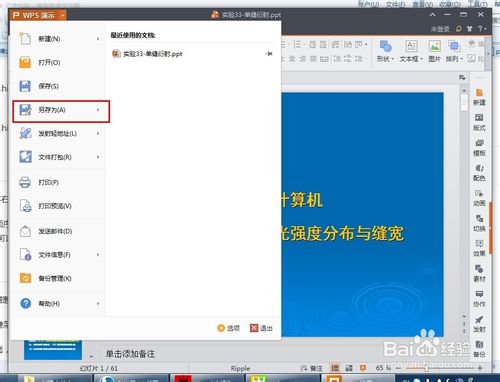Viewport: 500px width, 382px height.
Task: Expand the 帮助(H) submenu arrow
Action: (x=98, y=303)
